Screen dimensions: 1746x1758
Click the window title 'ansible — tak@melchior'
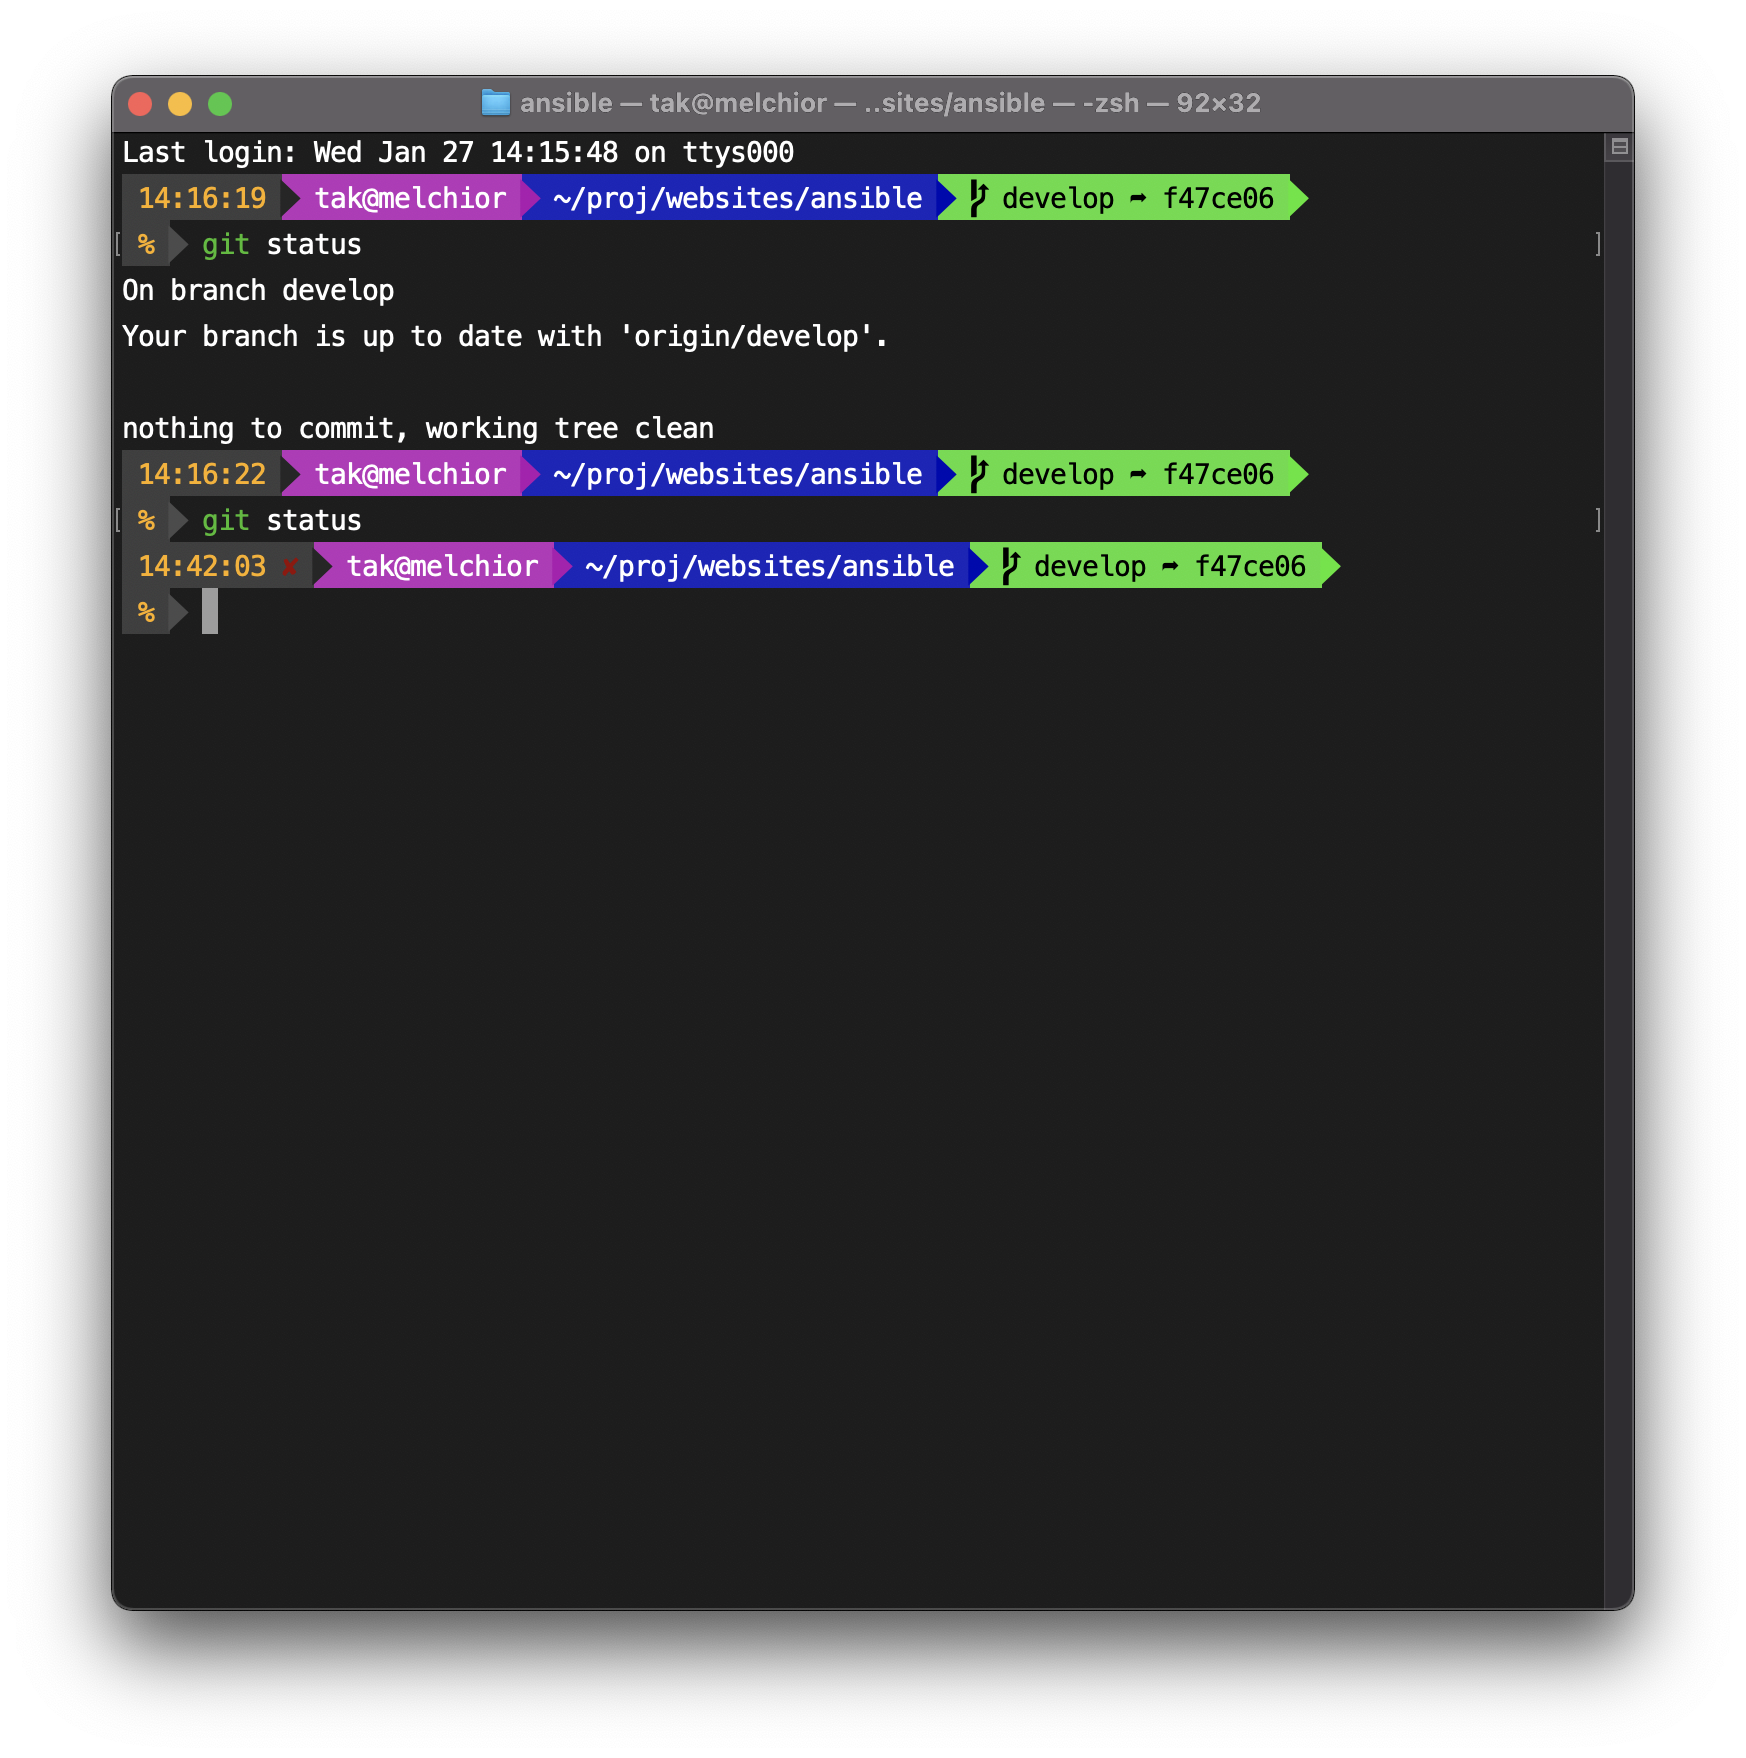coord(673,103)
